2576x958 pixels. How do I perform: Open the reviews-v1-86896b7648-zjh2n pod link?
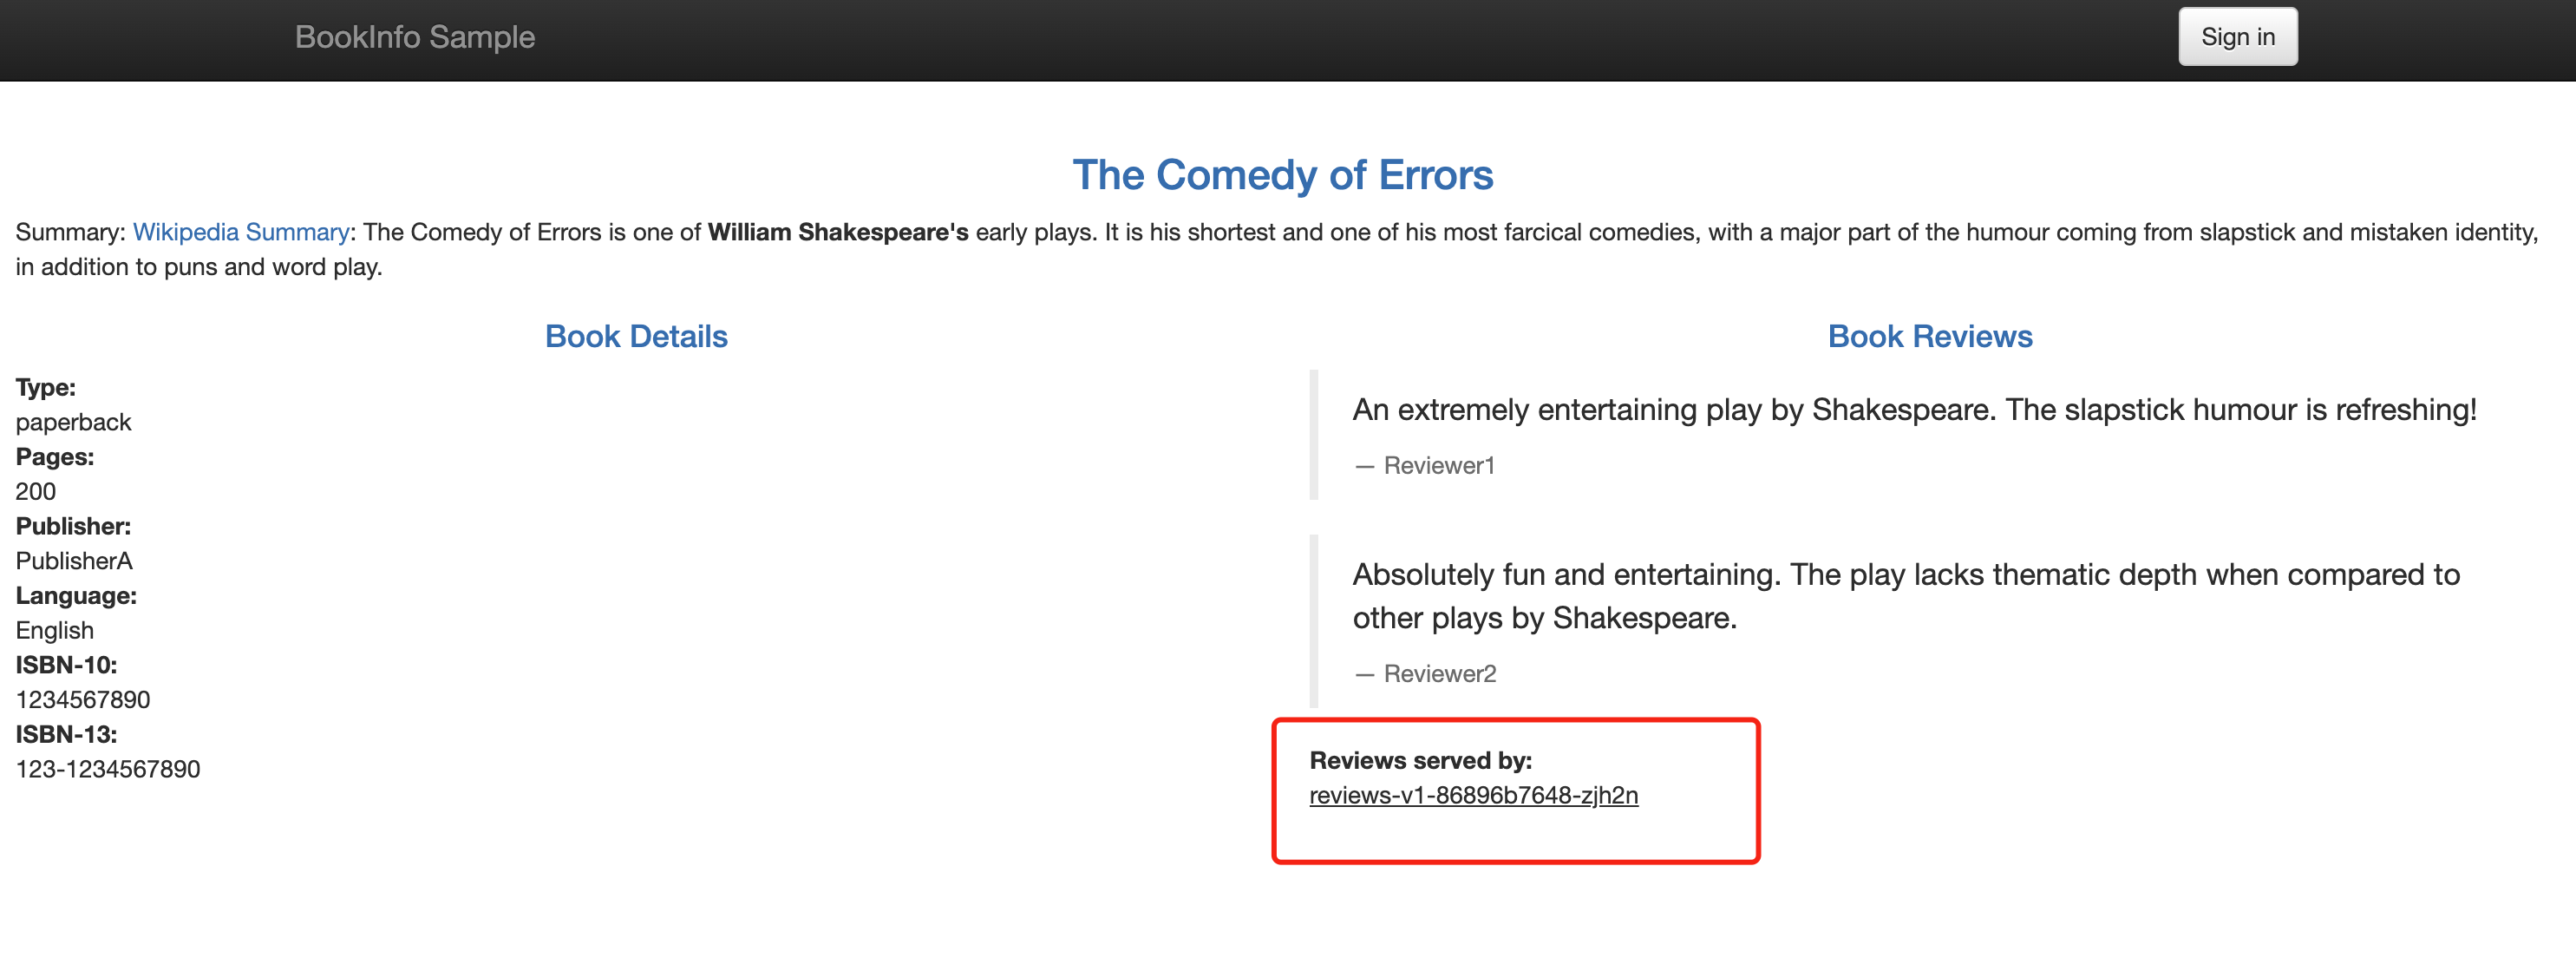click(1473, 795)
